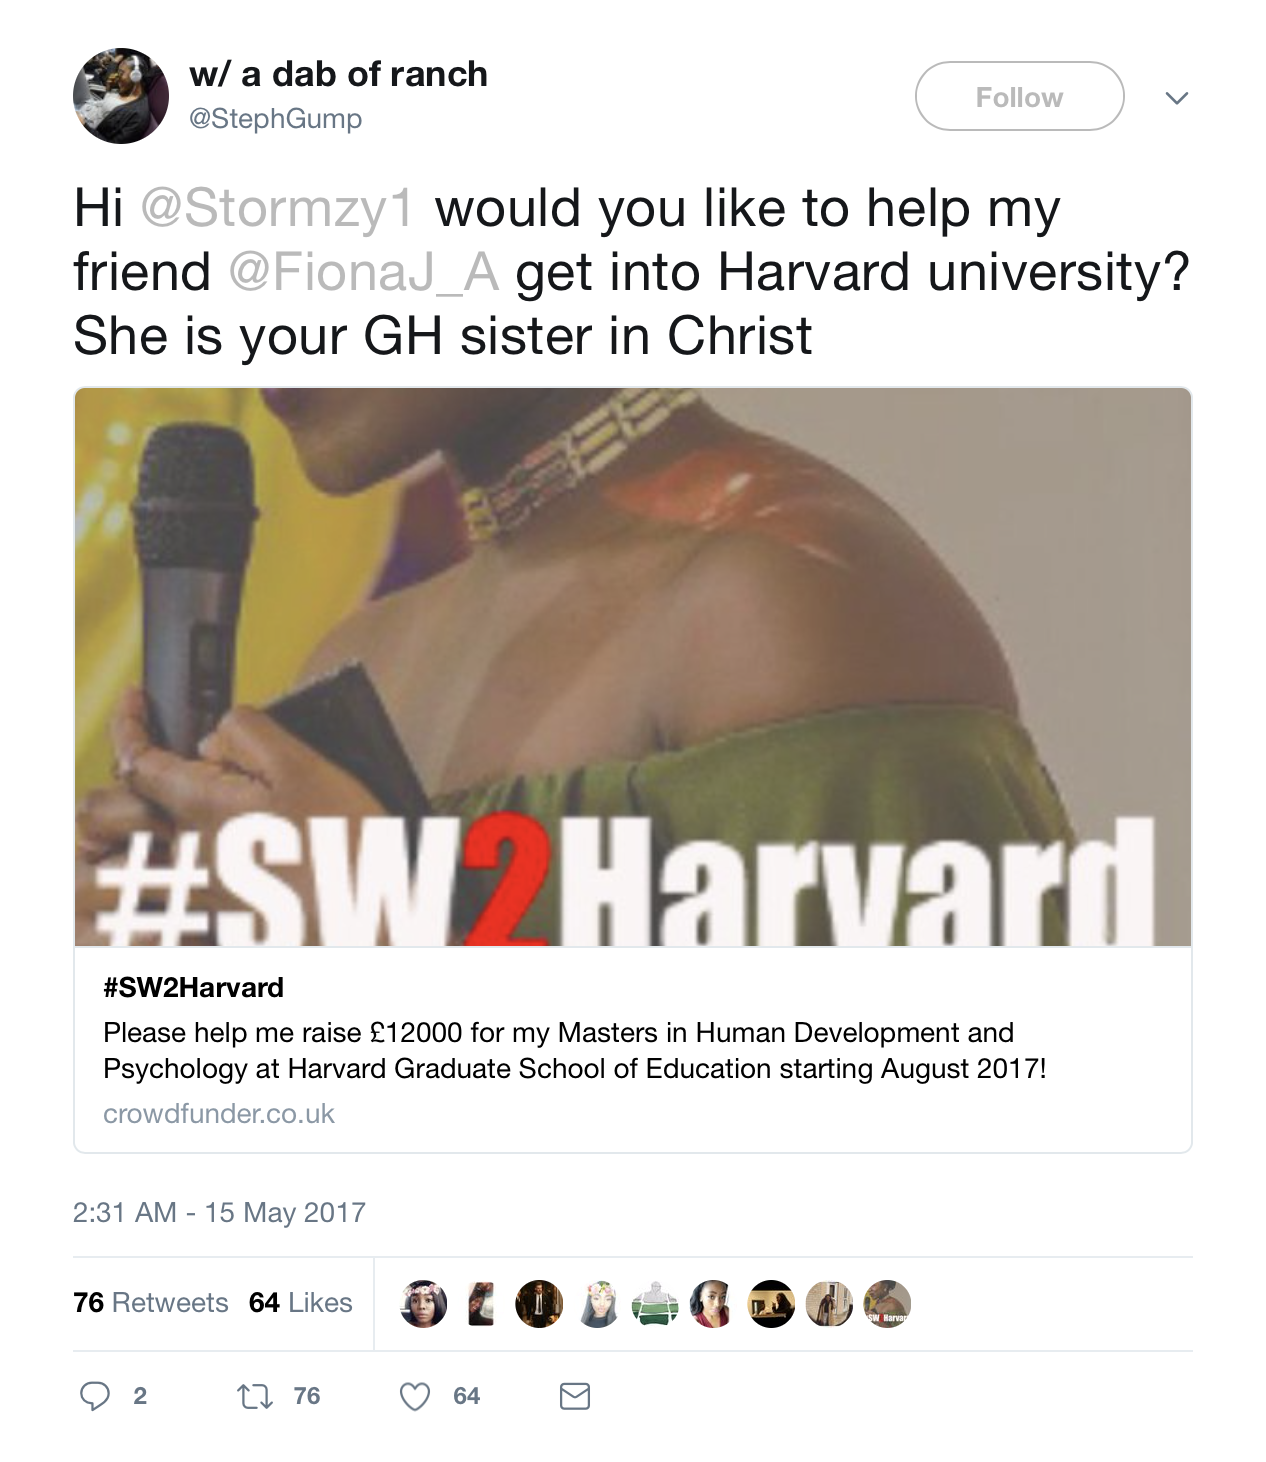Open the liker avatar wearing dark suit
Image resolution: width=1266 pixels, height=1462 pixels.
(x=539, y=1303)
